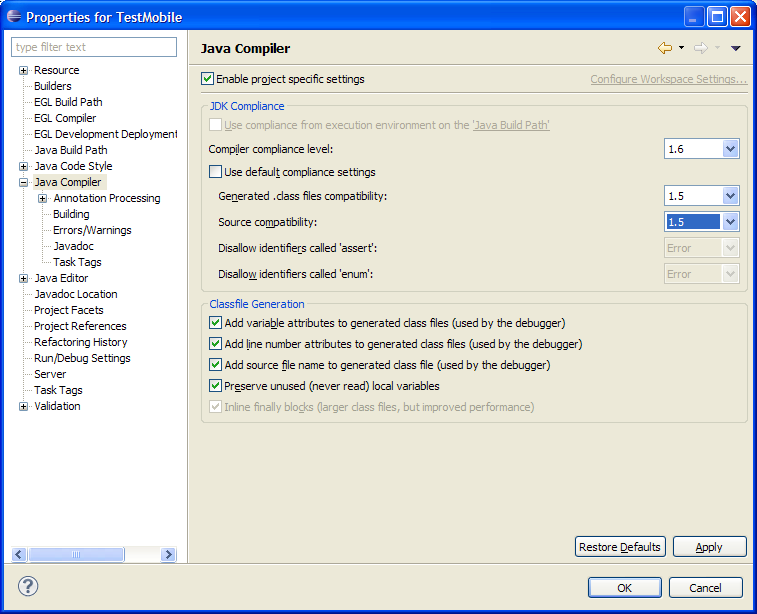Select Builders in the tree

pos(53,86)
